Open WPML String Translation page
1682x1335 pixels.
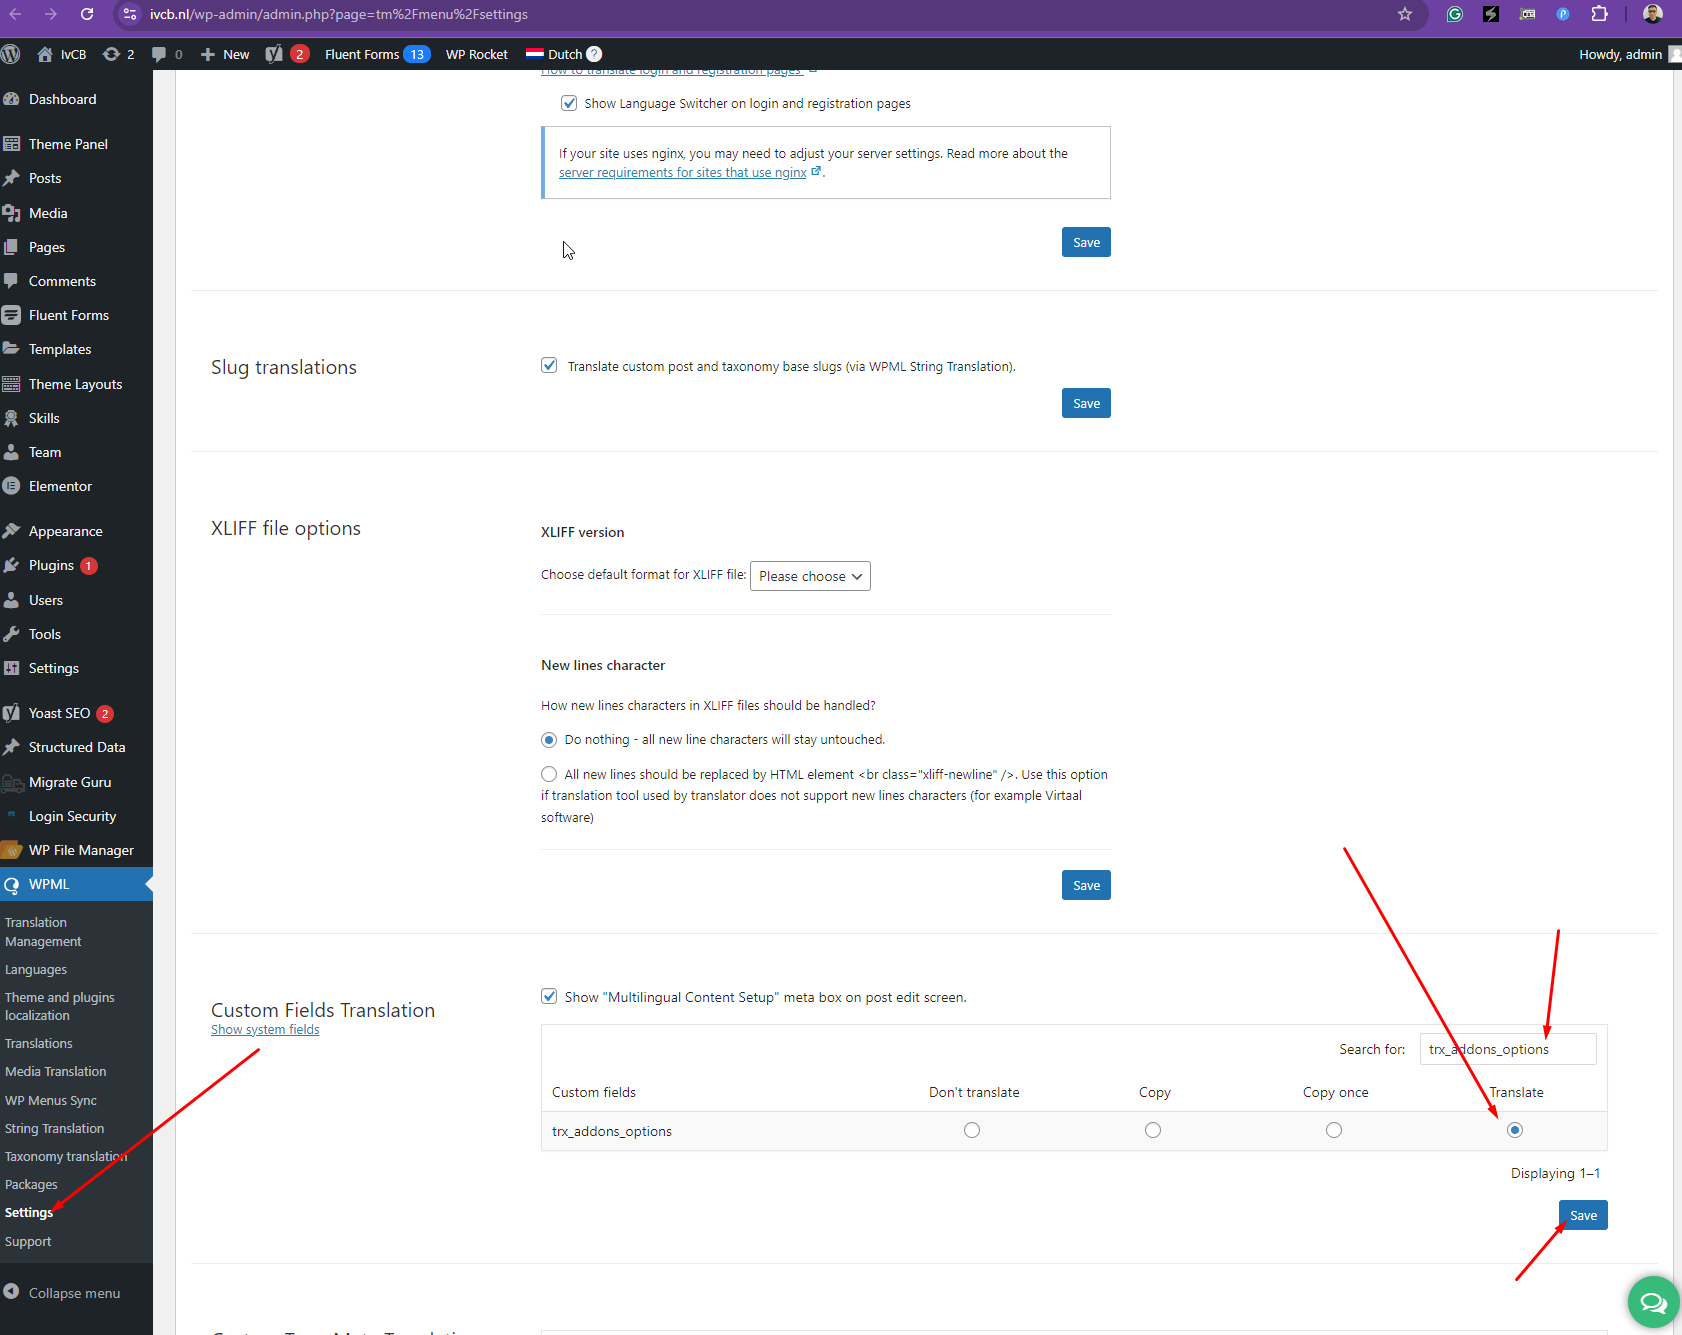54,1128
